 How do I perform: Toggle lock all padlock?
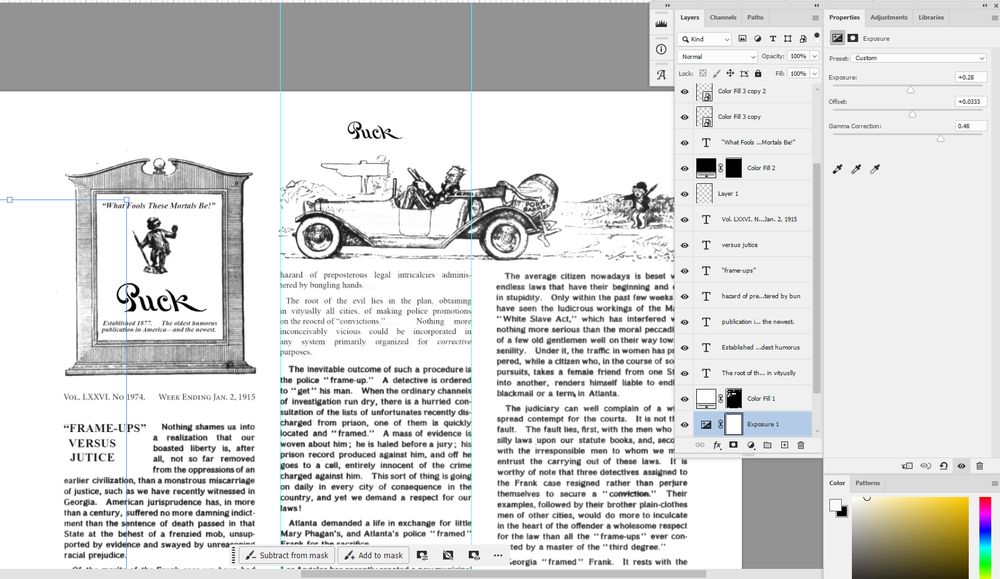click(x=758, y=73)
